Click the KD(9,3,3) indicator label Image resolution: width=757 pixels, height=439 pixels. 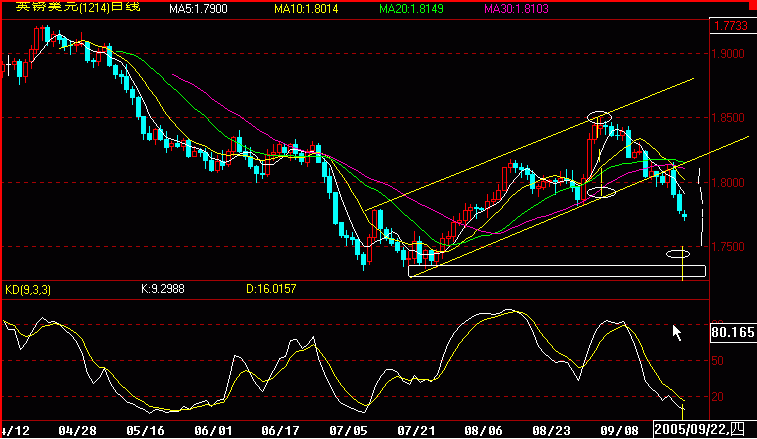(x=28, y=290)
